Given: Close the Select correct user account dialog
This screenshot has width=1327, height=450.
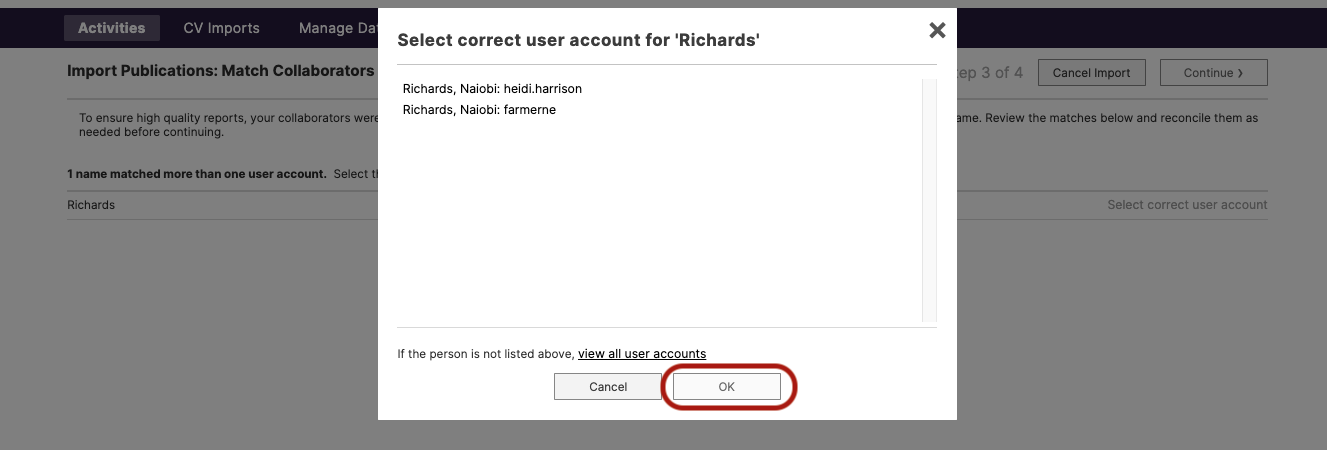Looking at the screenshot, I should (x=937, y=30).
